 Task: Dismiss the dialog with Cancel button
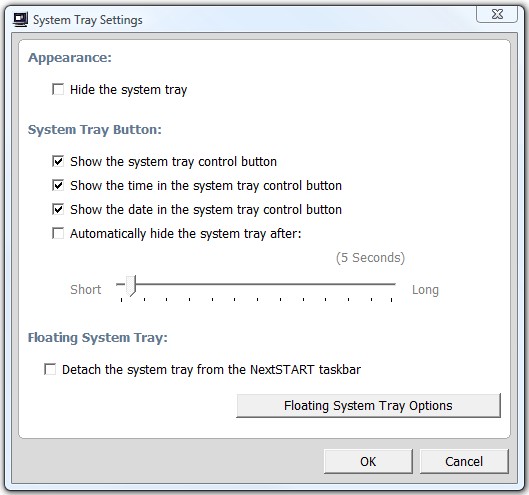tap(464, 461)
